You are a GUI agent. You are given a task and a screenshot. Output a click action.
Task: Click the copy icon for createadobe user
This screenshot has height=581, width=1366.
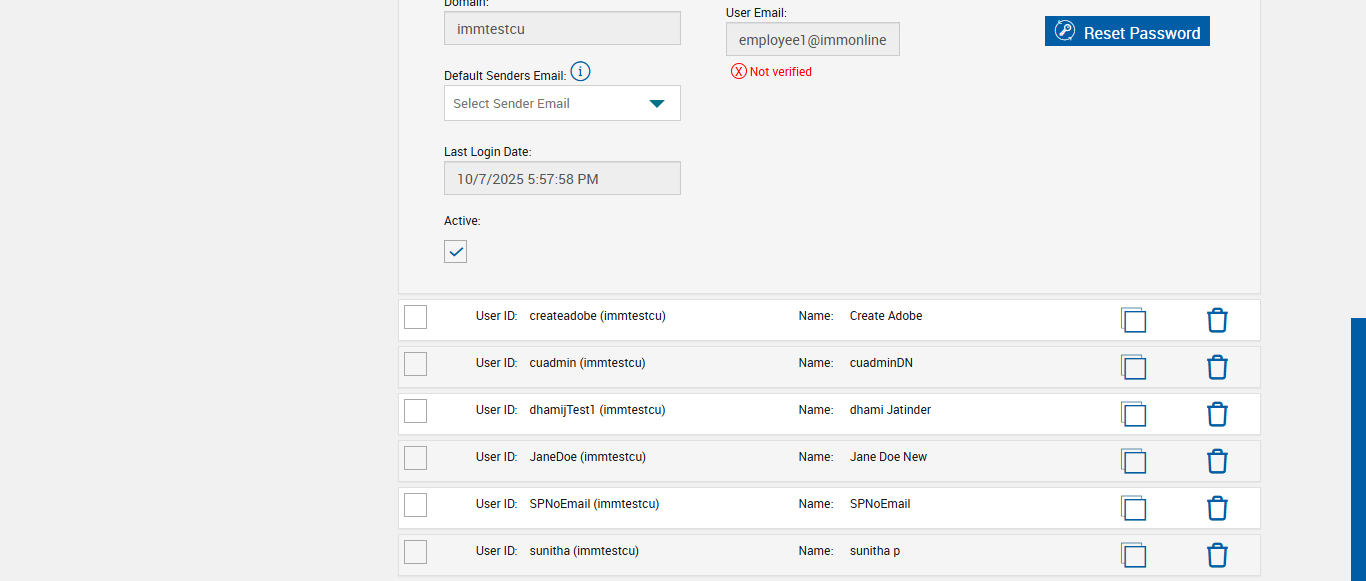pyautogui.click(x=1133, y=320)
